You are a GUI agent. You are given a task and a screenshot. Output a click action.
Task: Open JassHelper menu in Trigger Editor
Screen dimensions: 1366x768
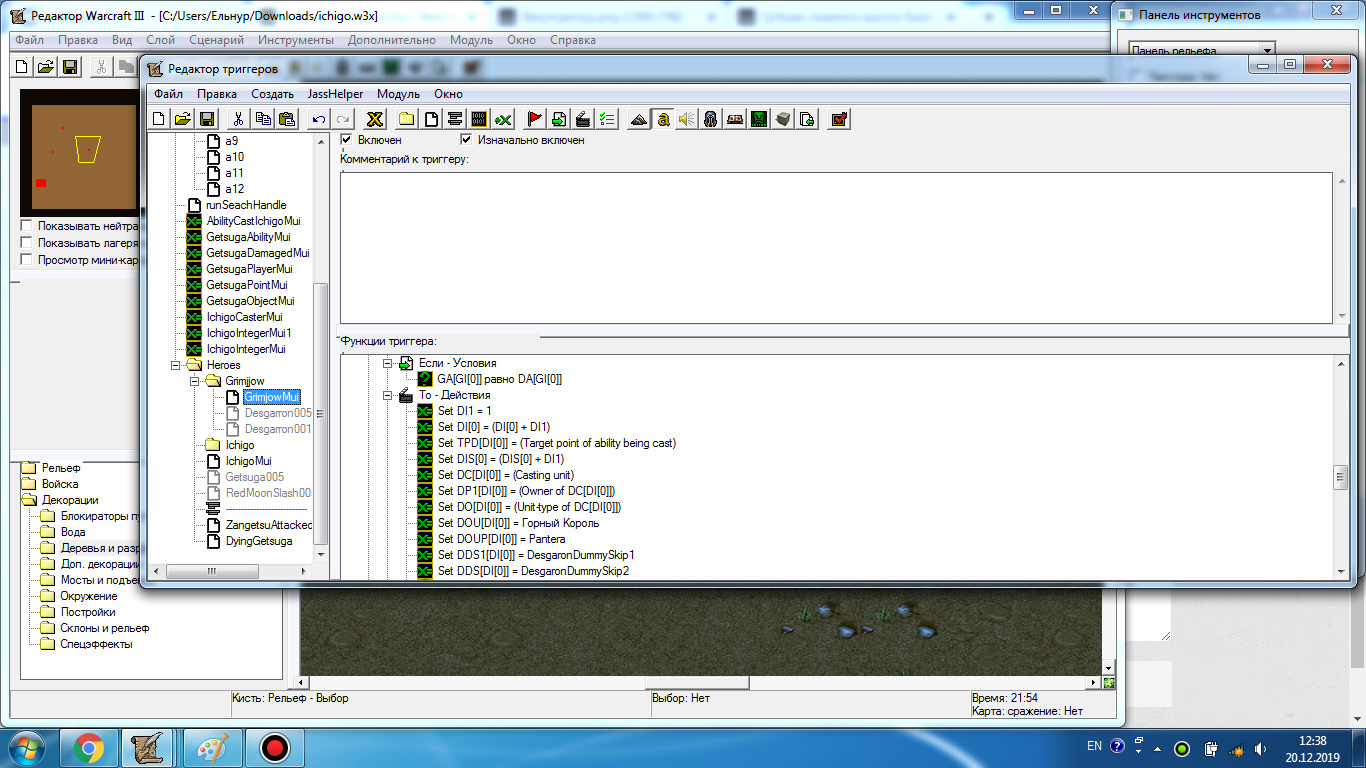335,94
